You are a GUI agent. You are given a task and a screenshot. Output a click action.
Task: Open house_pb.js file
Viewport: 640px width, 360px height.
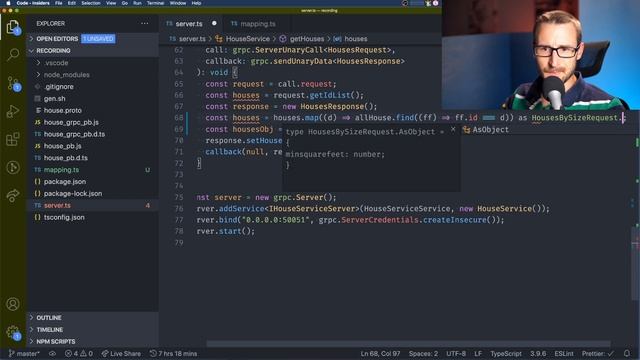(x=62, y=146)
